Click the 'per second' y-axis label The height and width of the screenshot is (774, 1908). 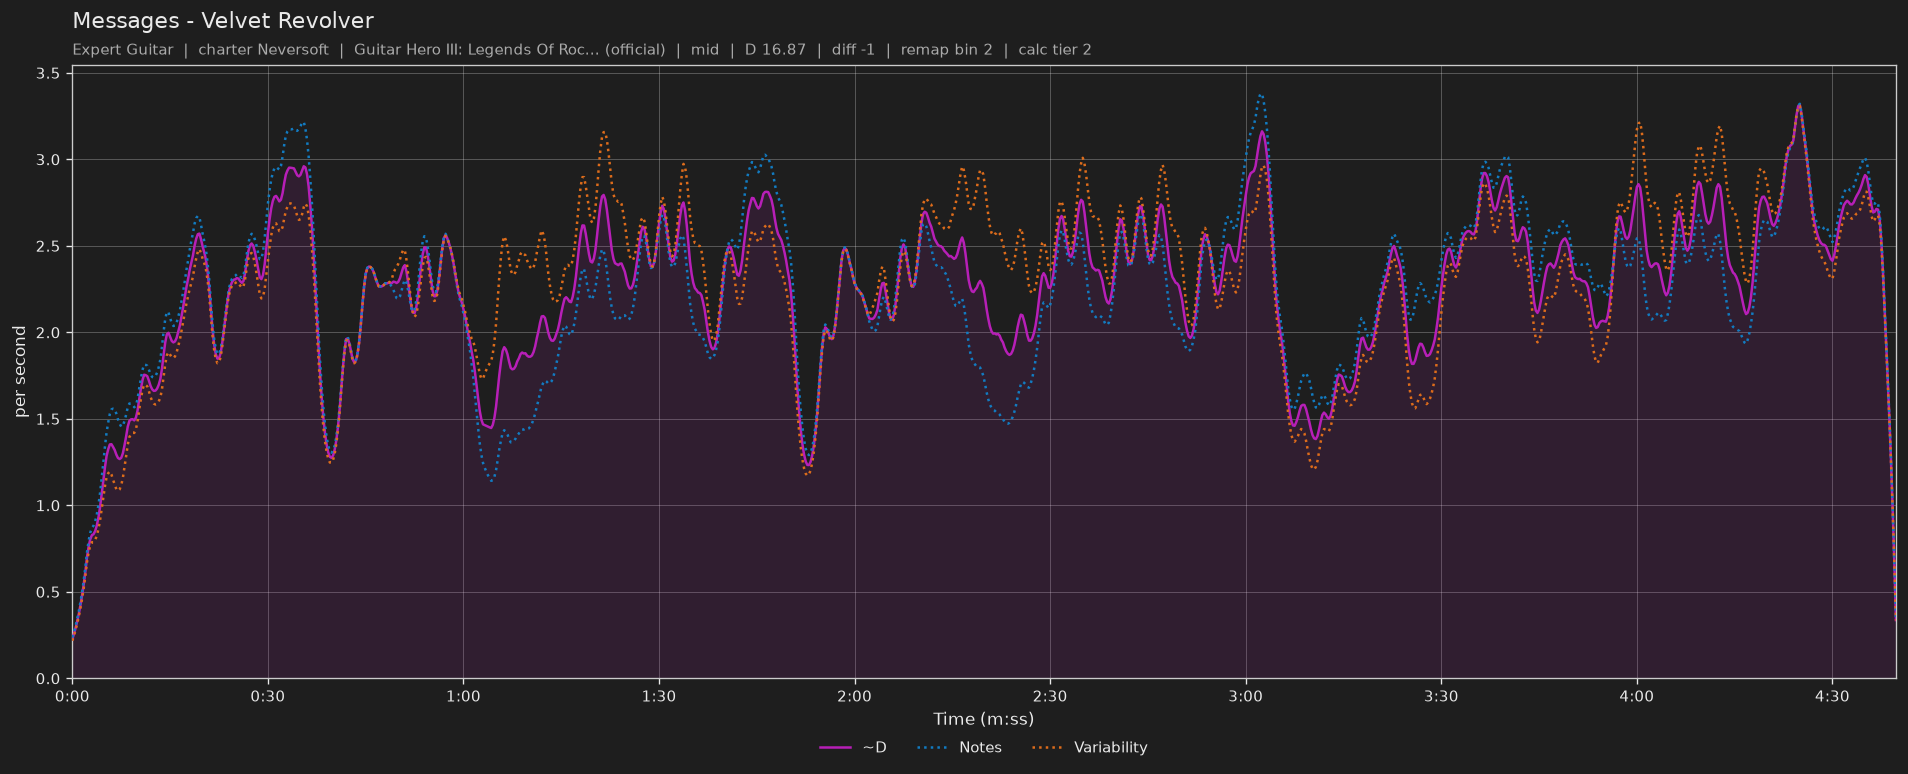21,372
